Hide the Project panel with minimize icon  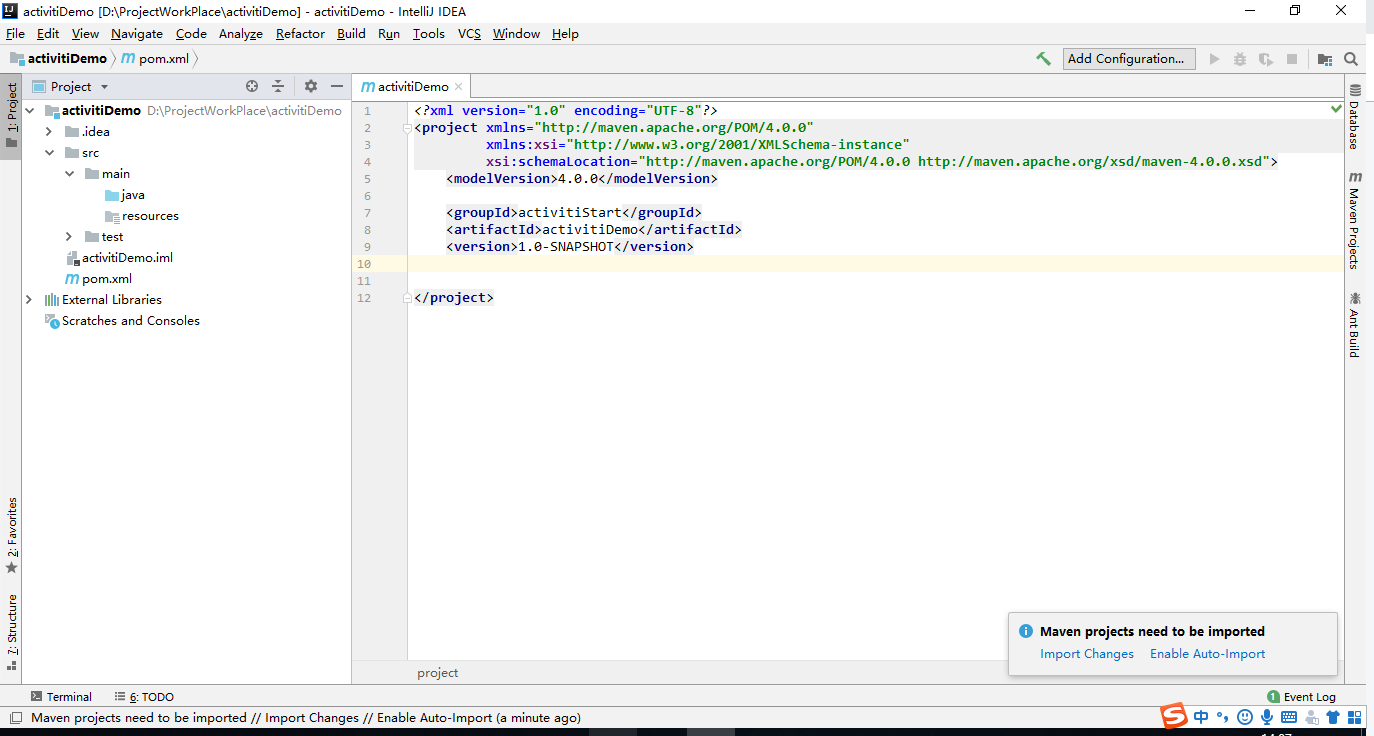pos(337,86)
